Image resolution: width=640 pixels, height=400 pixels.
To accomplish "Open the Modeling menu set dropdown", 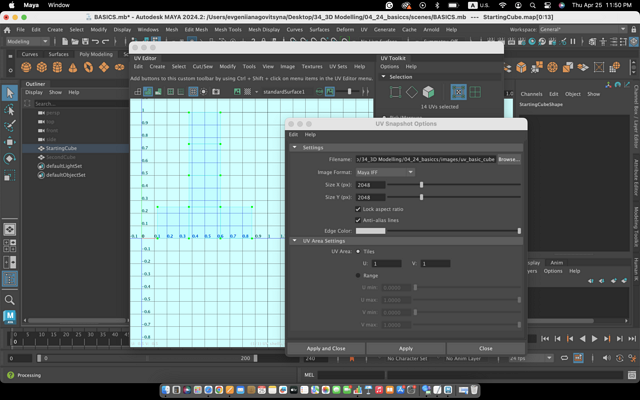I will click(27, 41).
